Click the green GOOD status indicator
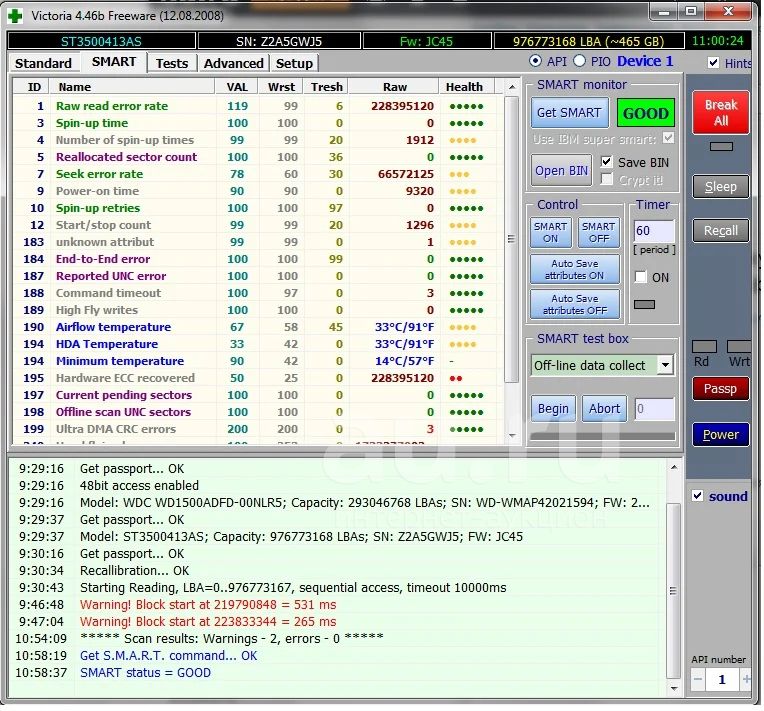 [646, 113]
